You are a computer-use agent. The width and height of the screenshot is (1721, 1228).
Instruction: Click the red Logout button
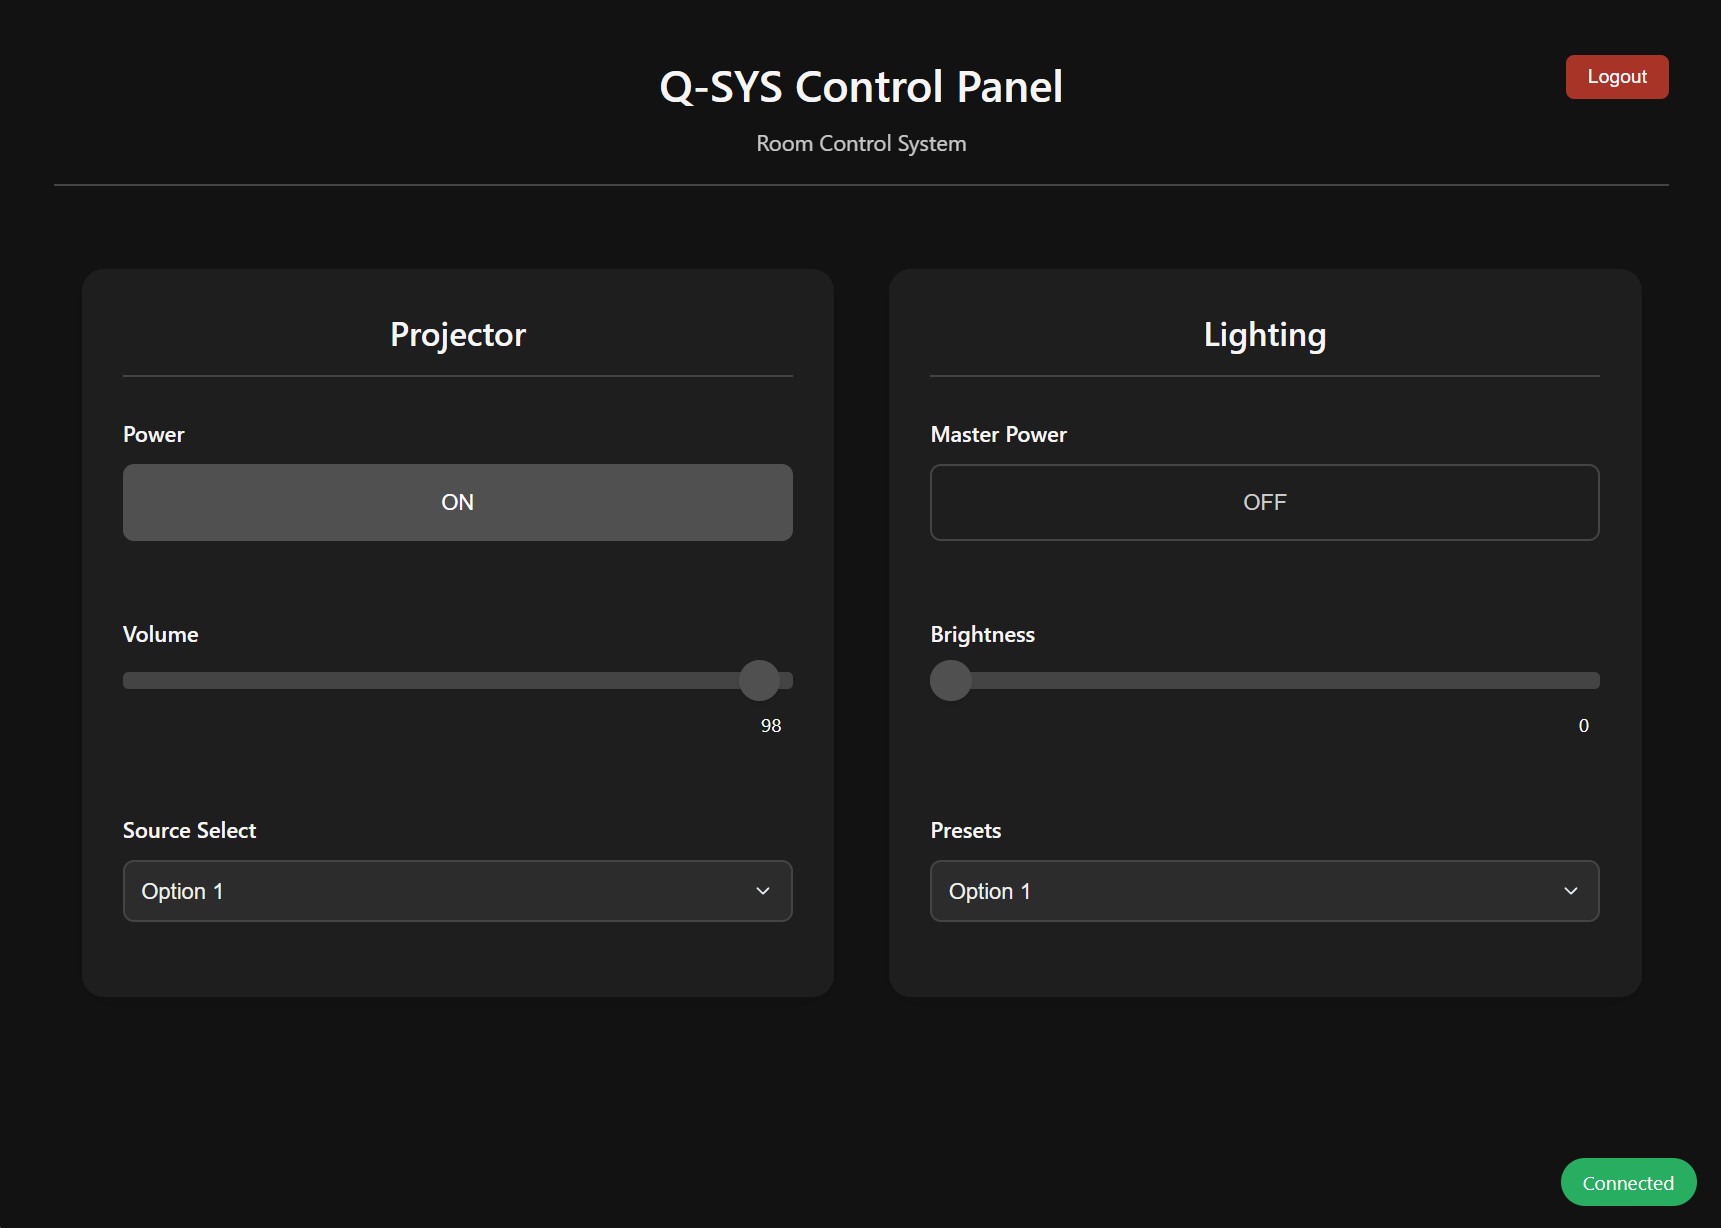[1616, 77]
